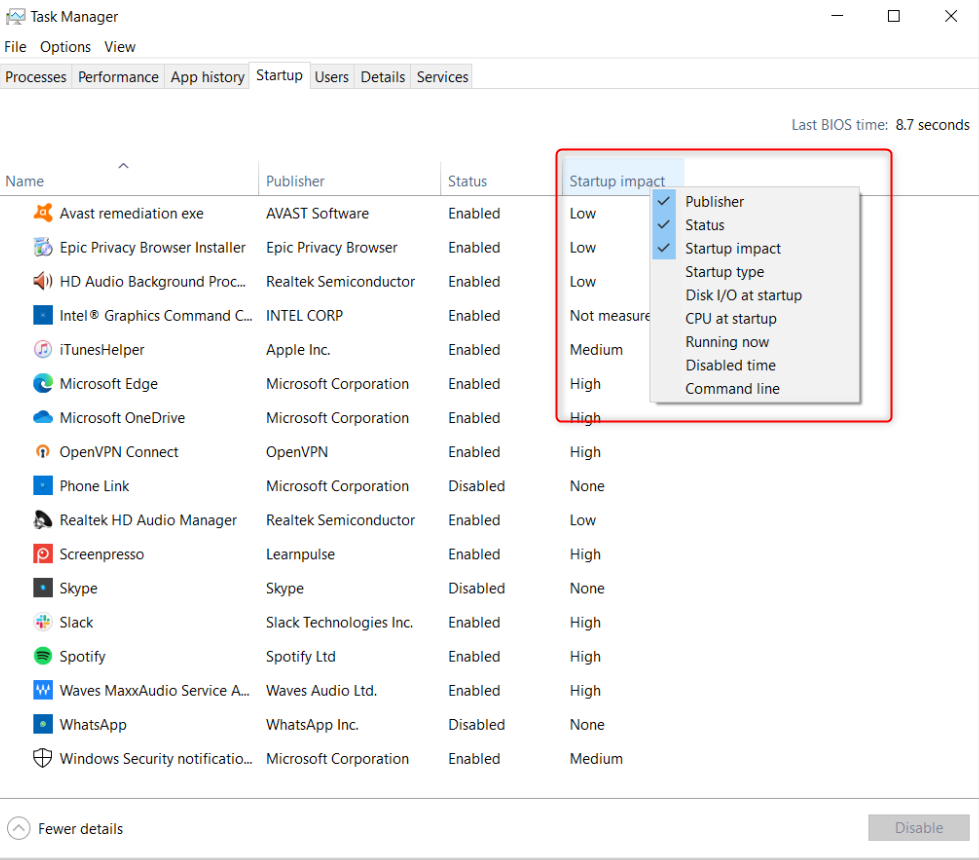Click the Windows Security shield icon
This screenshot has height=860, width=979.
tap(42, 758)
